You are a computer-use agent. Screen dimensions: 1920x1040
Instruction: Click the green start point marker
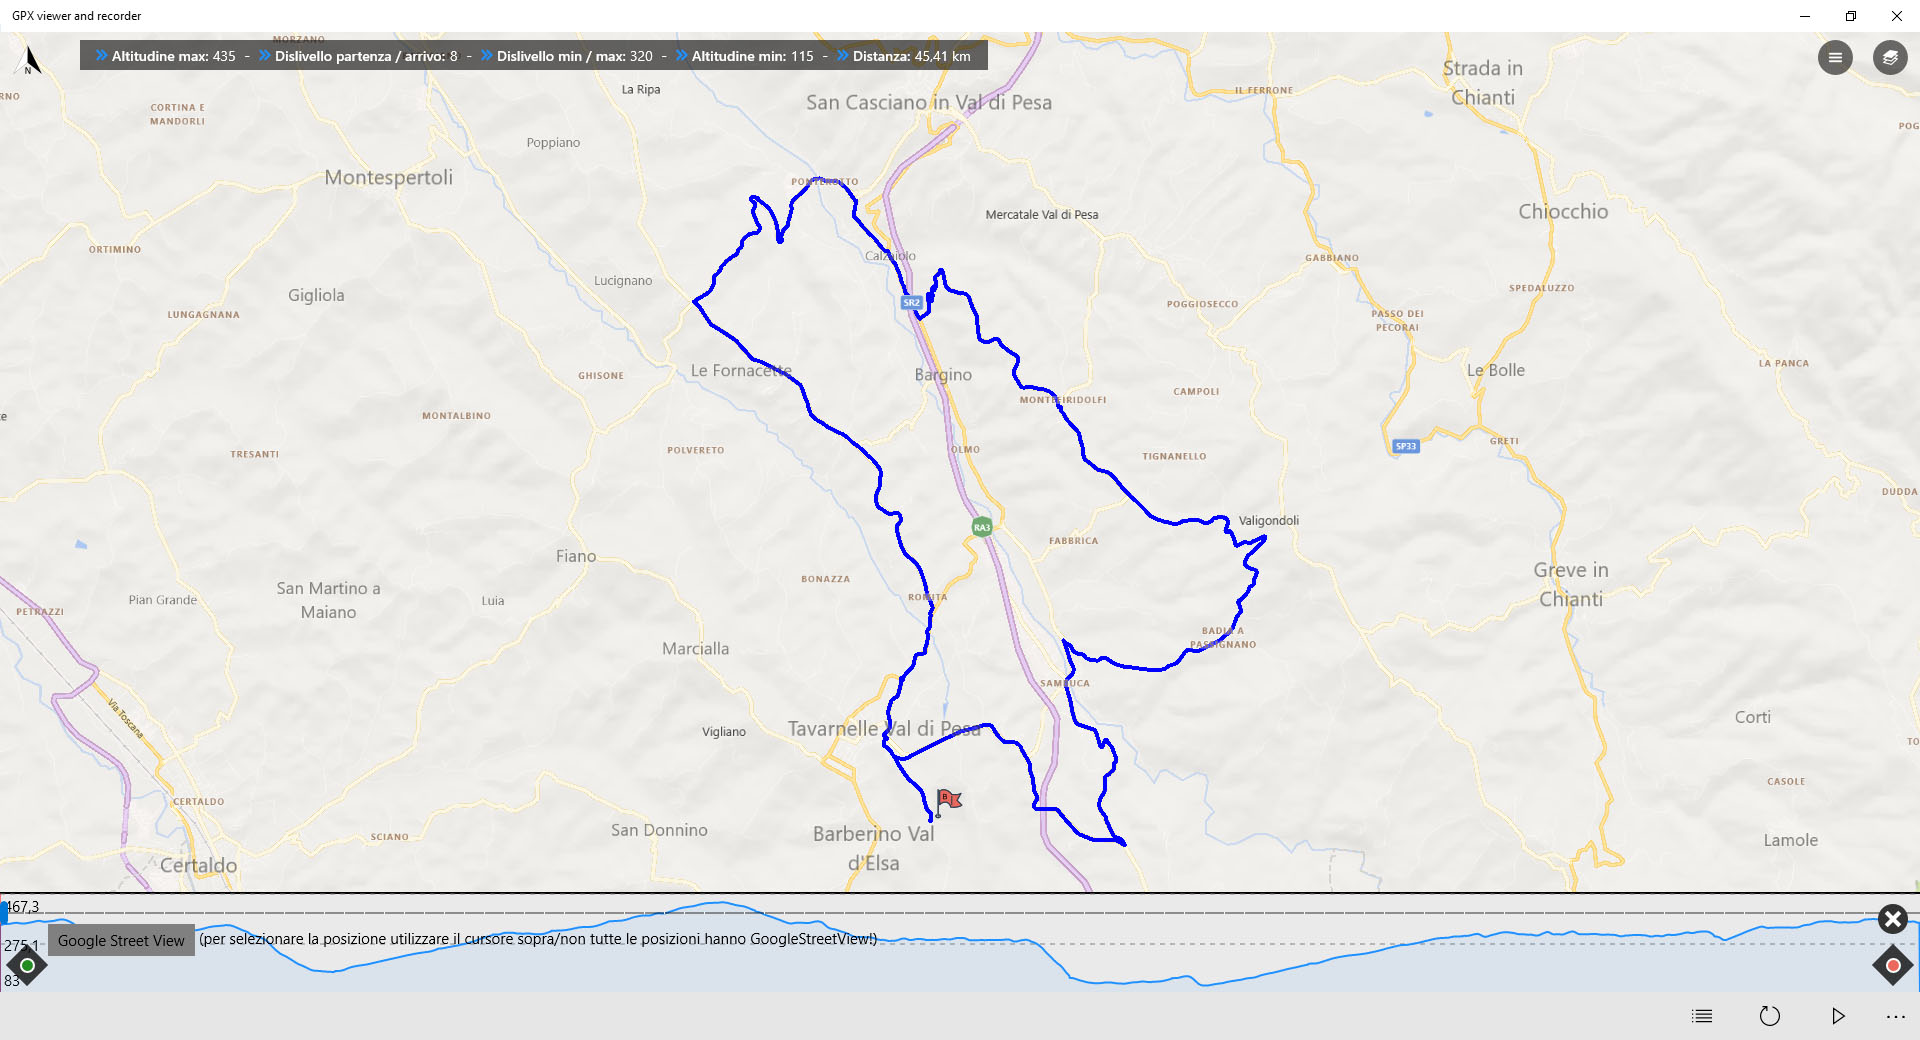[27, 965]
